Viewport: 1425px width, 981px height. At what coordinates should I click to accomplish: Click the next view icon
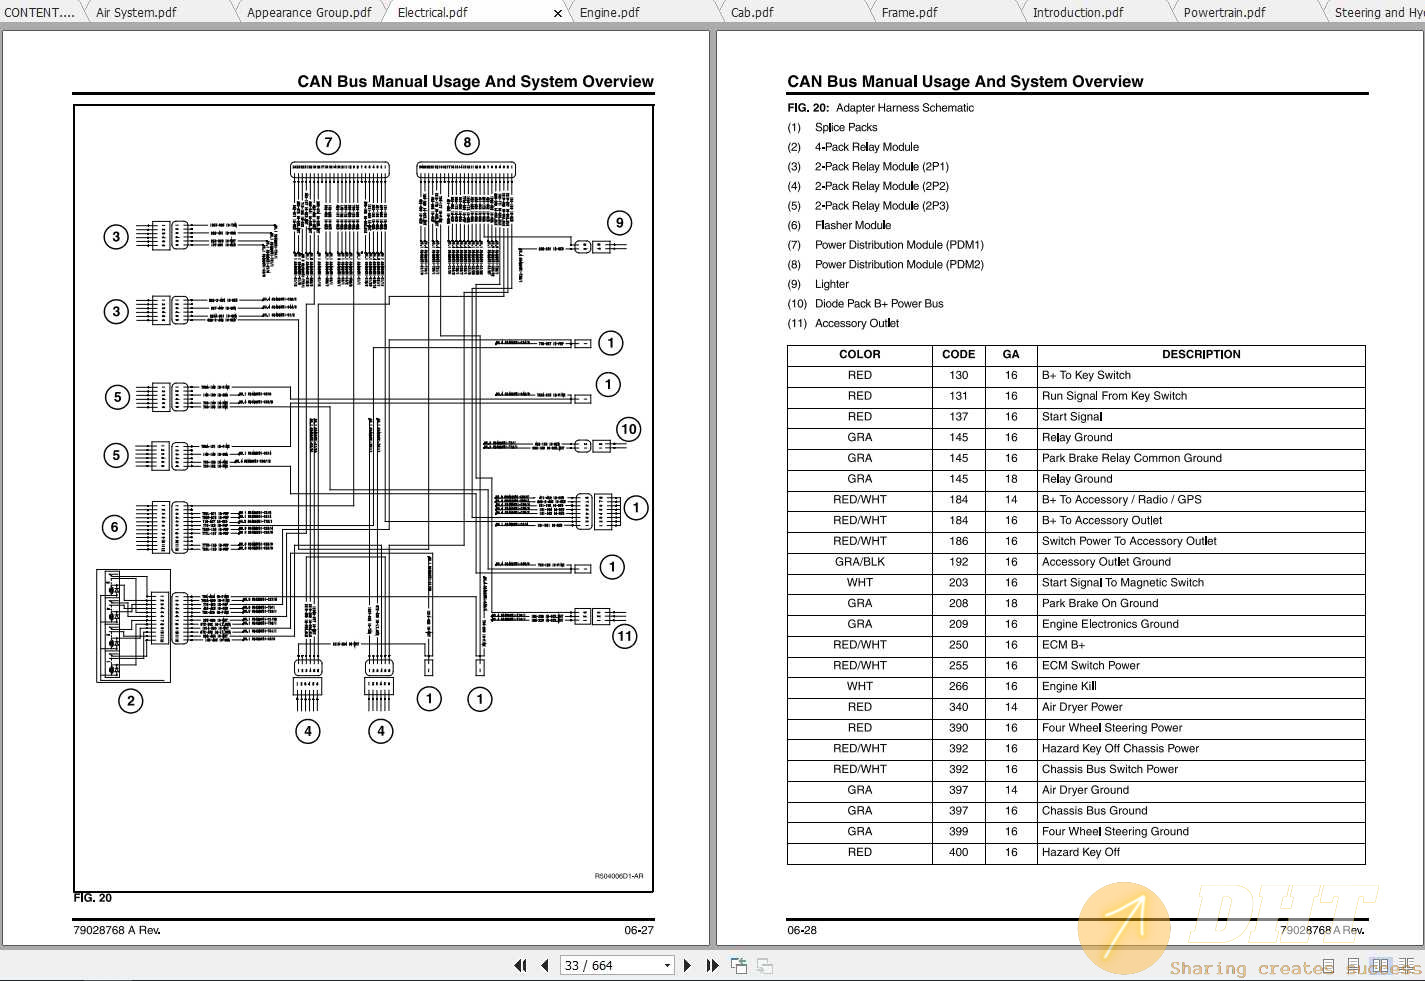[x=765, y=965]
